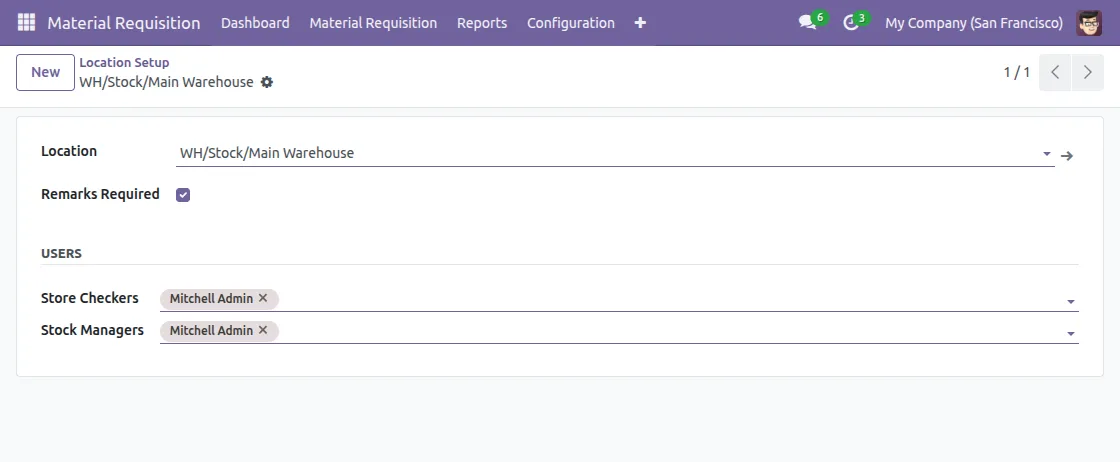Click the plus icon in navbar

point(640,22)
